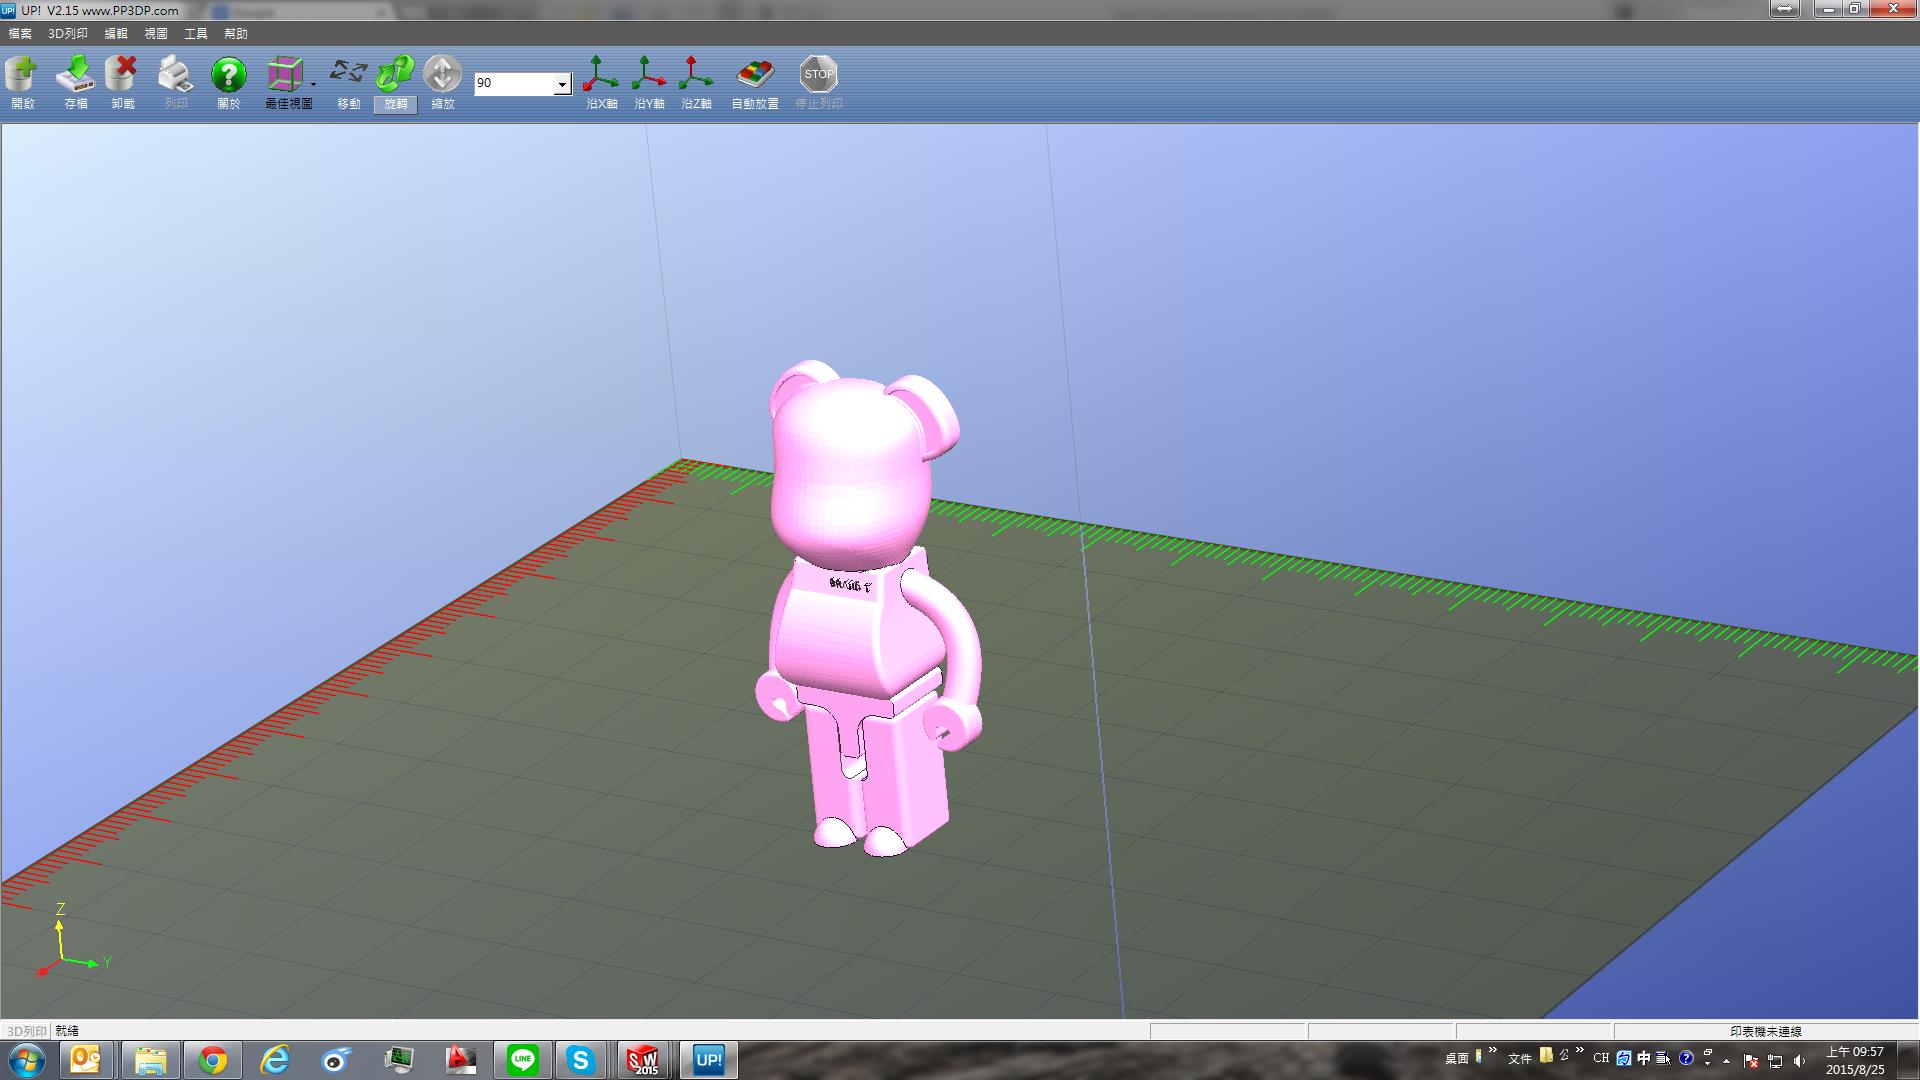Screen dimensions: 1920x1080
Task: Open Skype from the taskbar
Action: pos(581,1060)
